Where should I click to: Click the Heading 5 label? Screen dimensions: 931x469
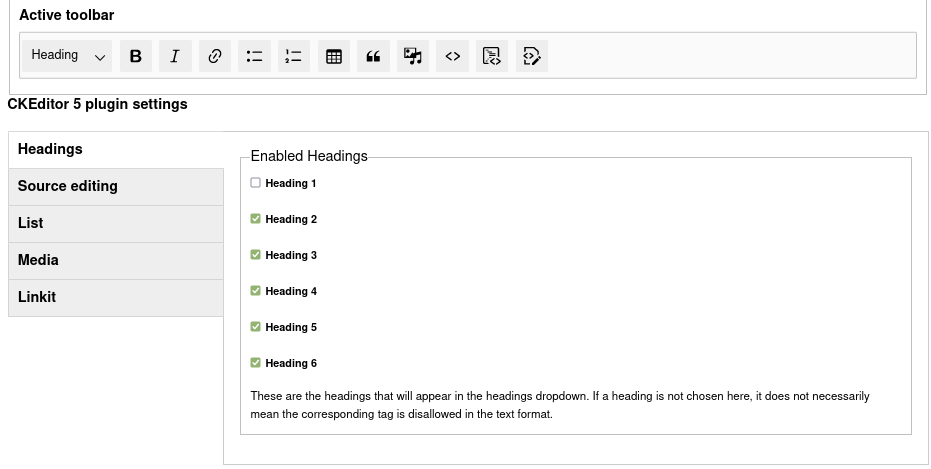click(291, 327)
